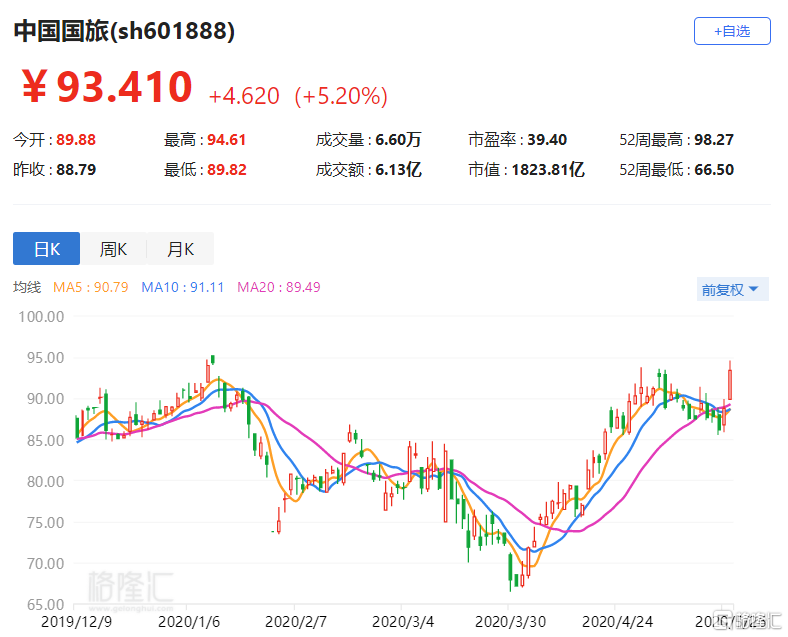Select the 2020/3/30 date label
This screenshot has height=637, width=788.
(x=510, y=622)
